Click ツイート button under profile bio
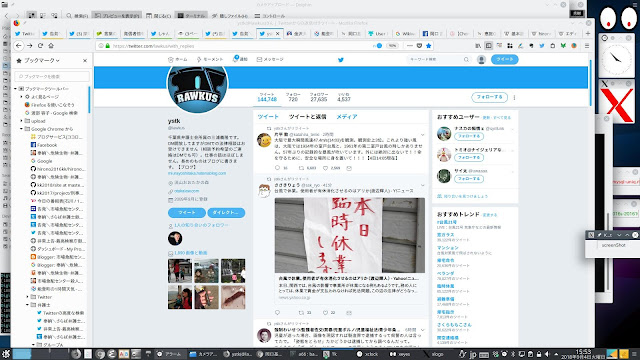Image resolution: width=640 pixels, height=360 pixels. tap(187, 213)
